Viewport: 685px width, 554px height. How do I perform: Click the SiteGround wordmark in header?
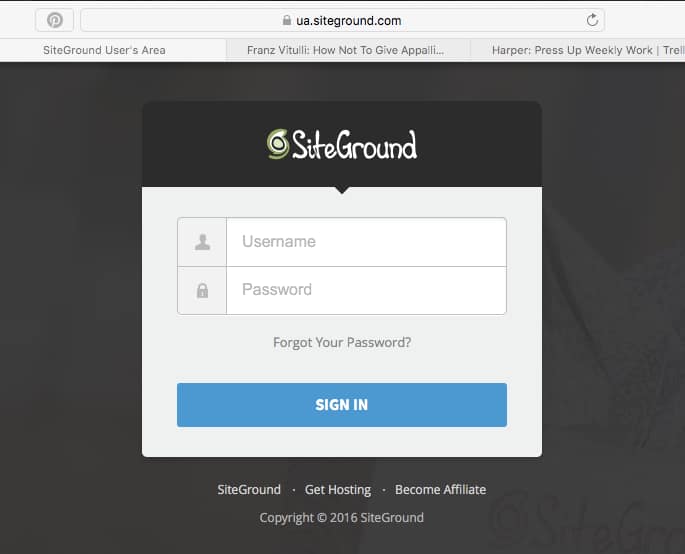(354, 145)
